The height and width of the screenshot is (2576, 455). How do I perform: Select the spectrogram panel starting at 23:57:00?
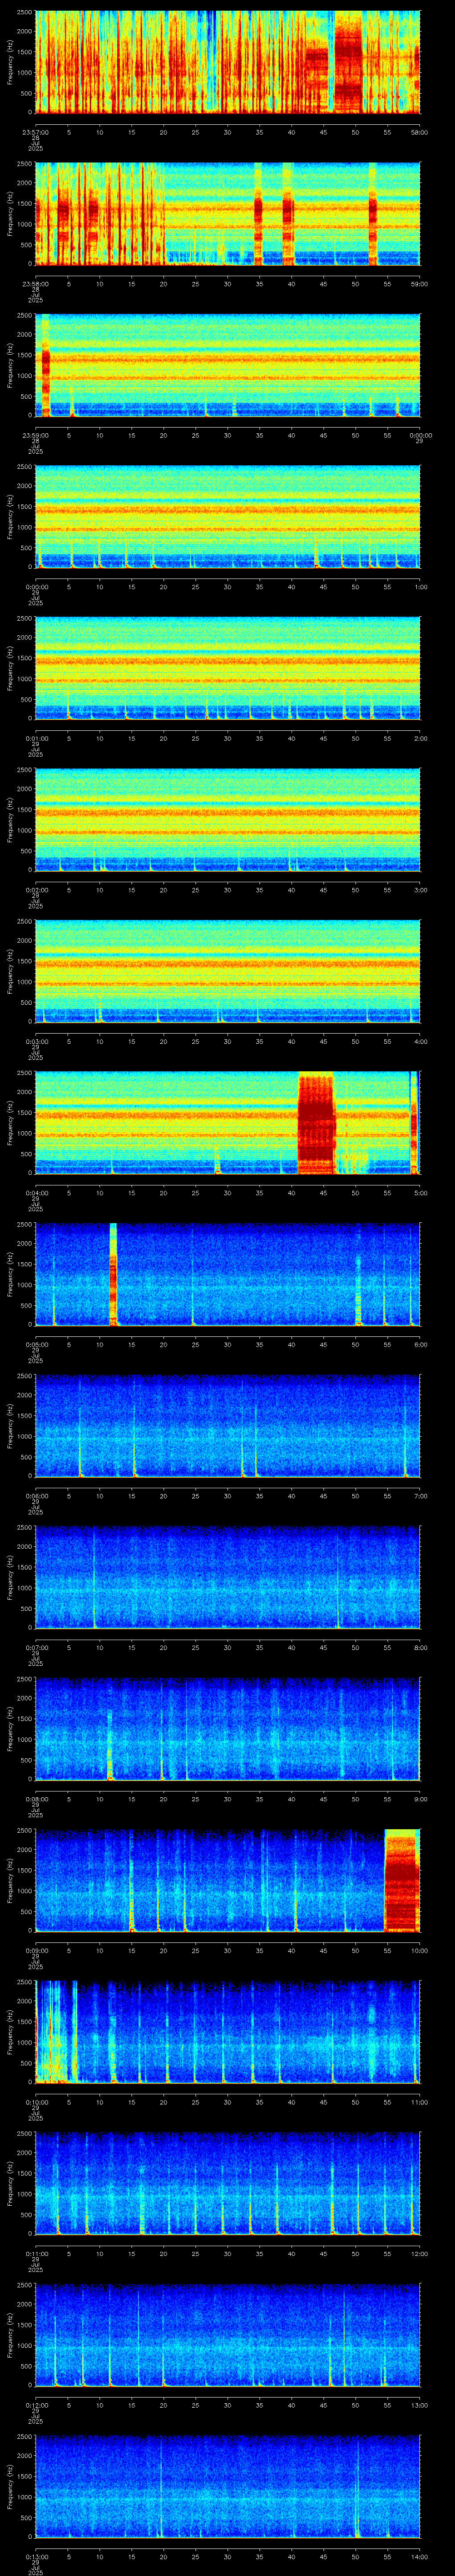[x=227, y=62]
